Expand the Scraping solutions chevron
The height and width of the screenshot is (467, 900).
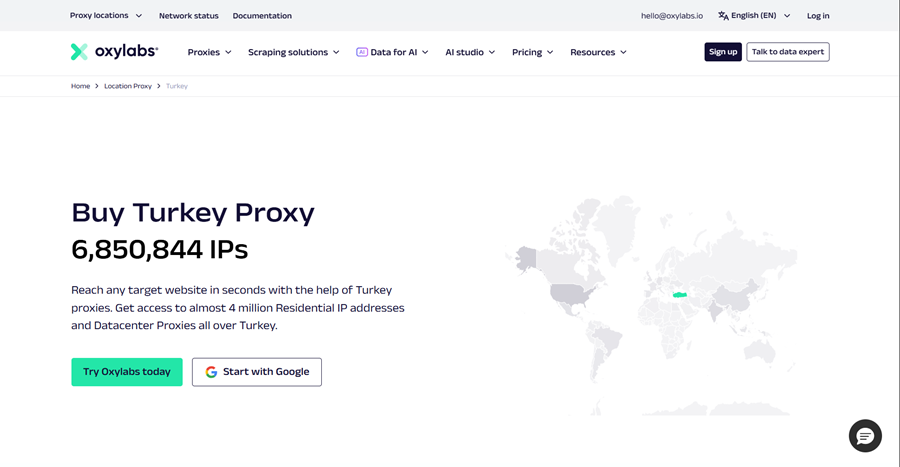[x=336, y=52]
